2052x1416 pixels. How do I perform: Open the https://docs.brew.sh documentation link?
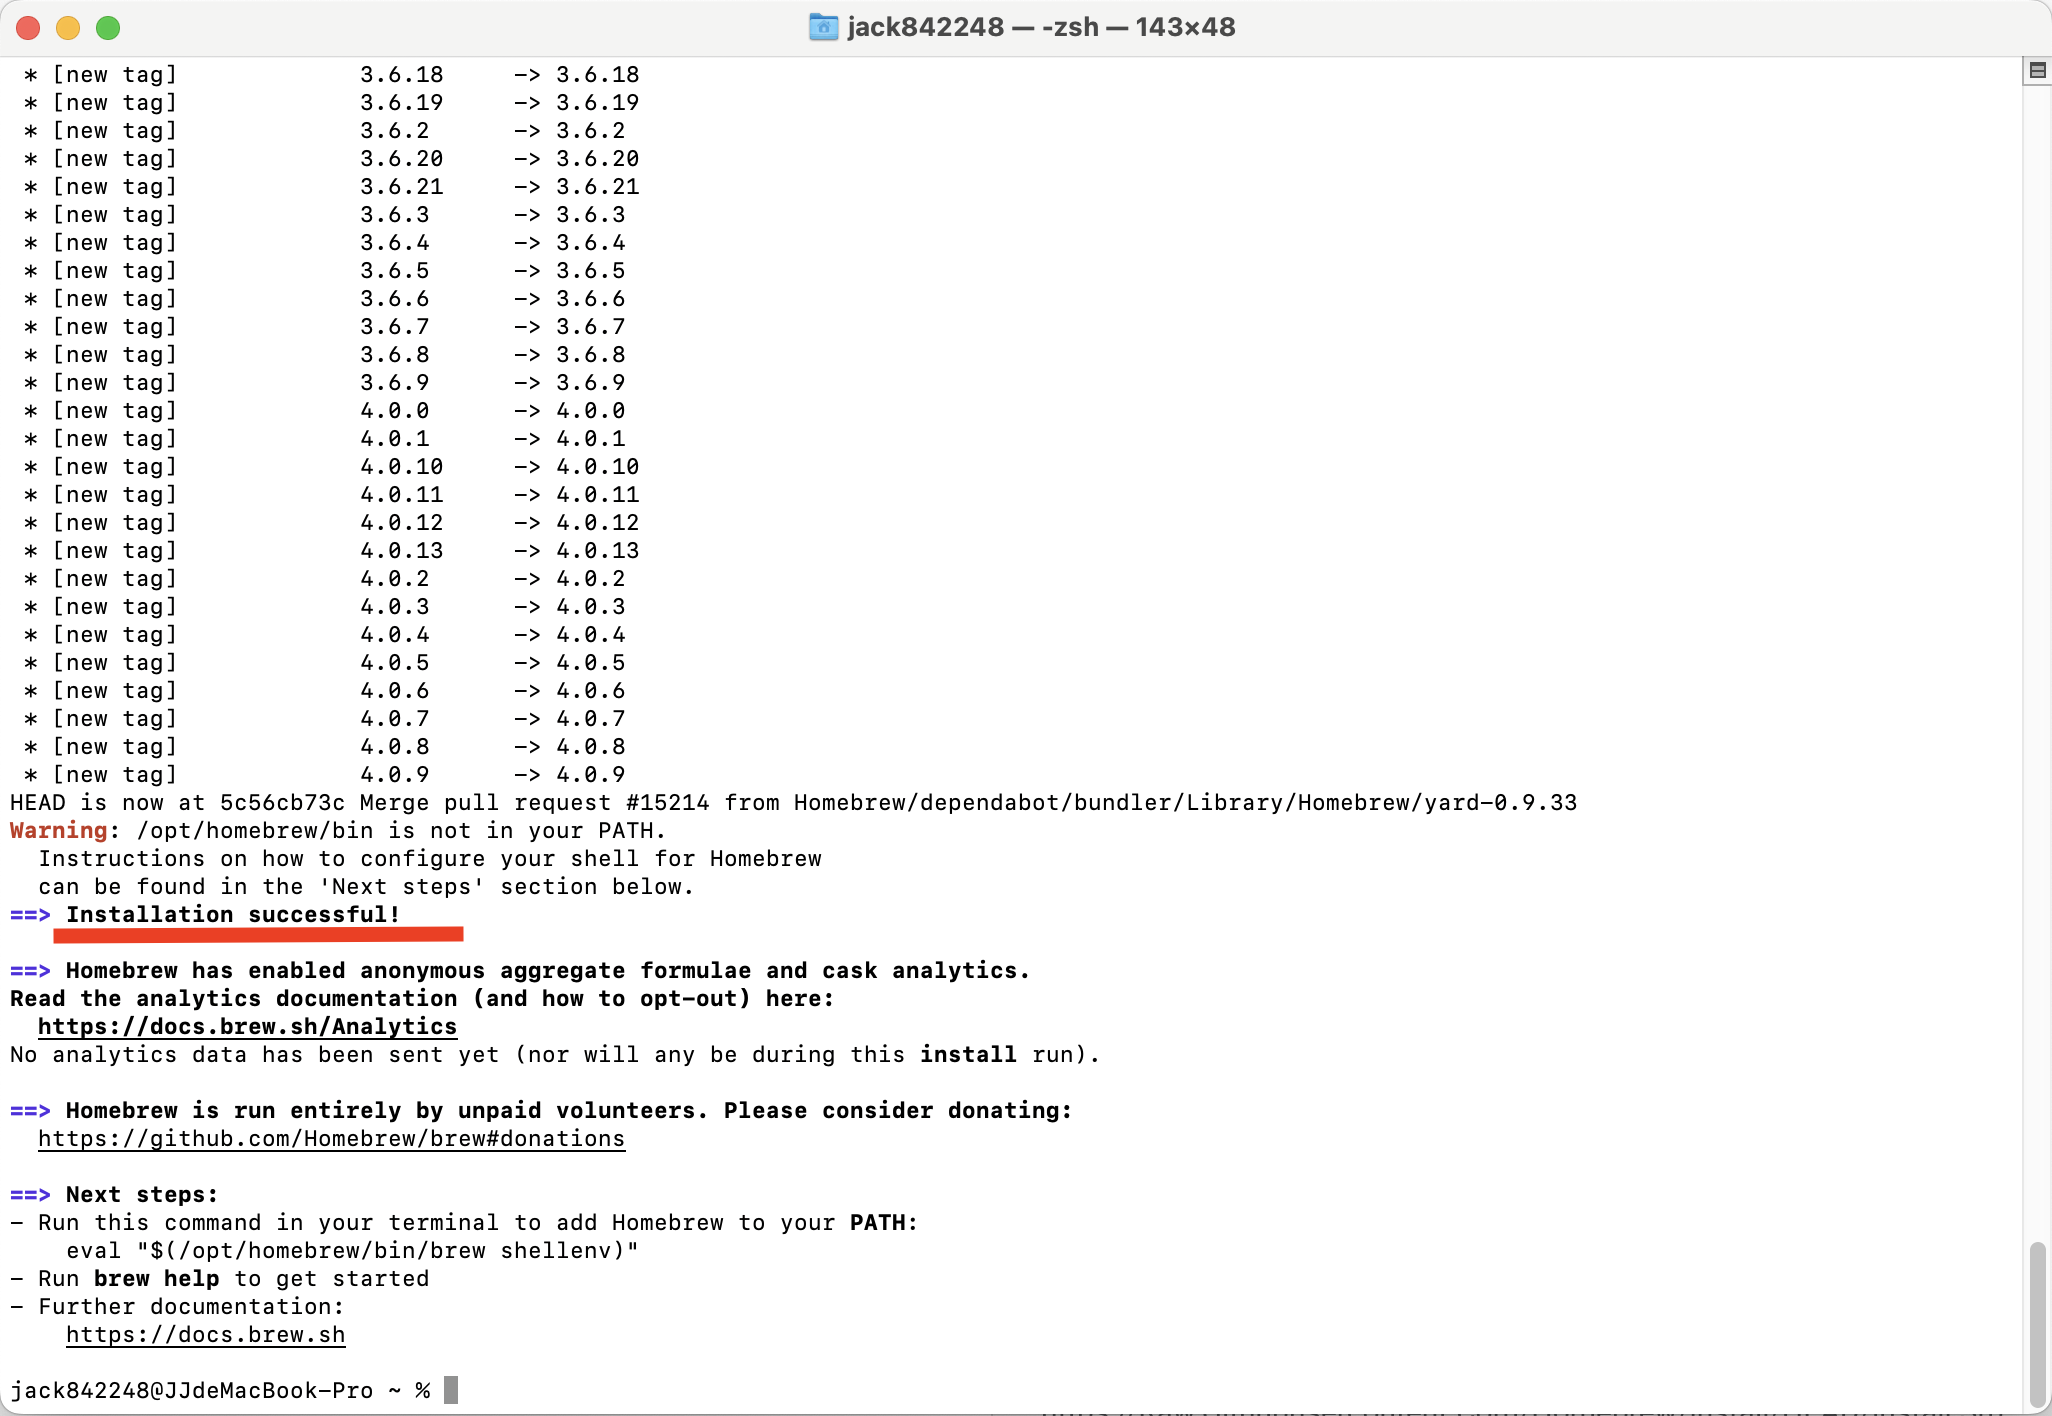point(205,1335)
